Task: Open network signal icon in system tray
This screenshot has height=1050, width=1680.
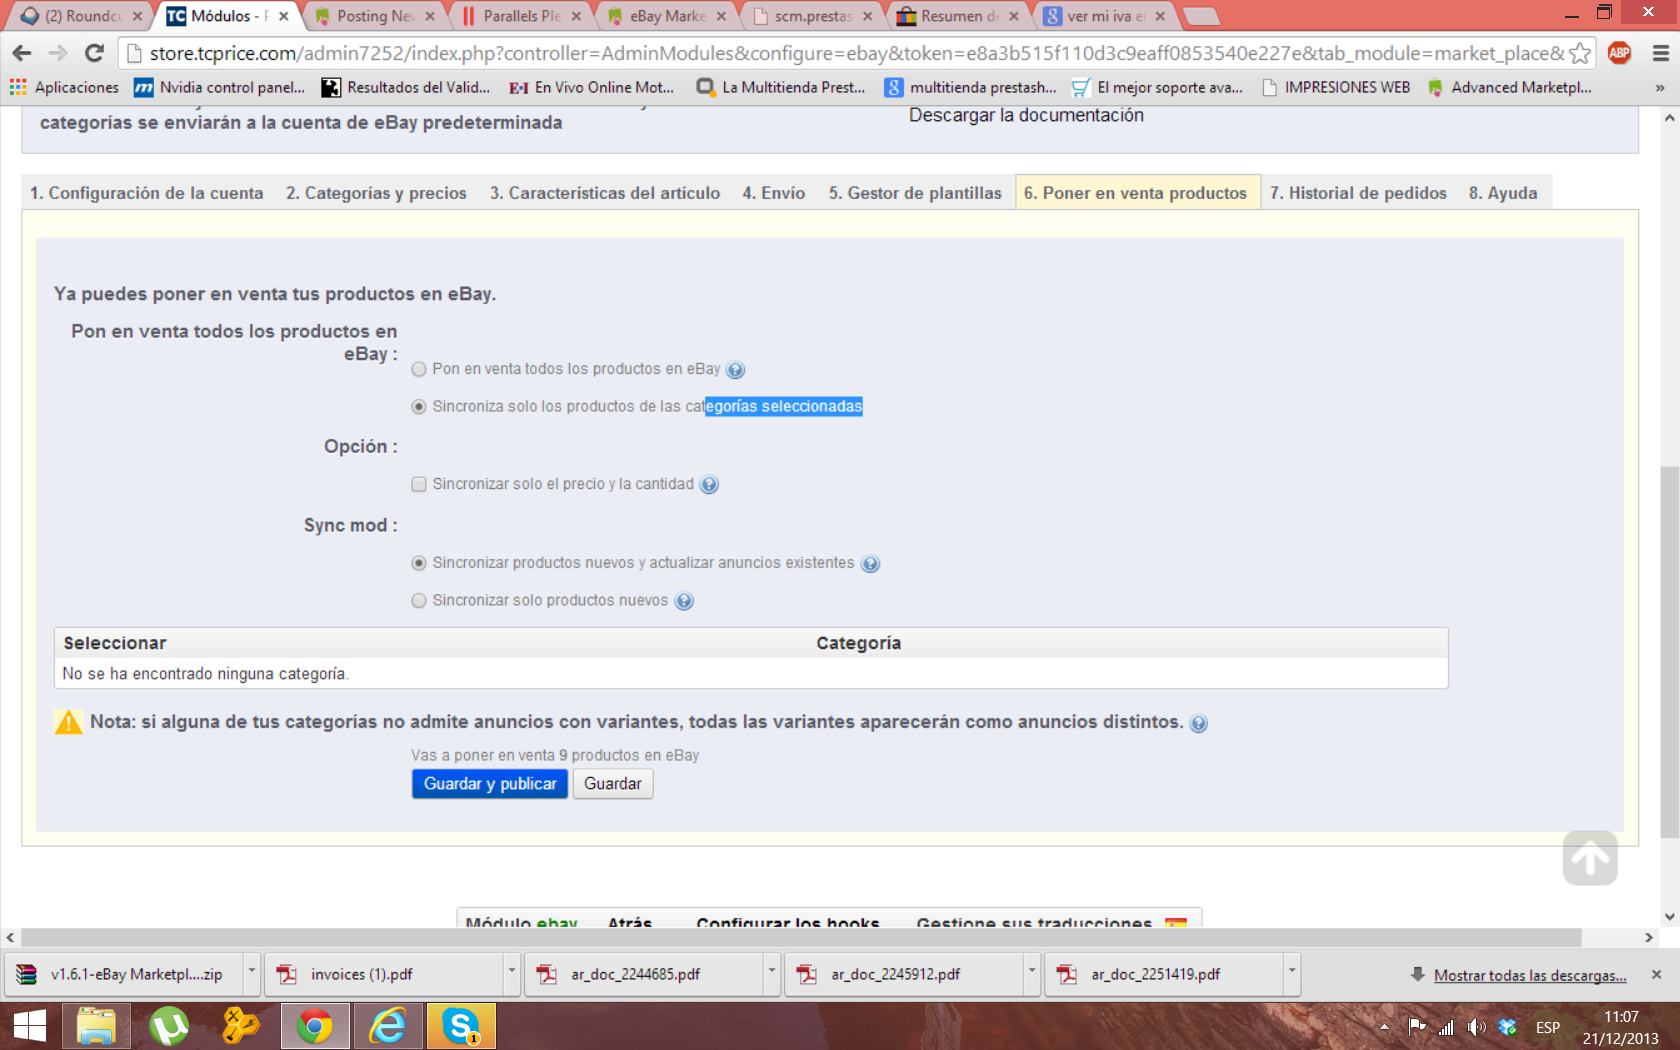Action: (x=1446, y=1027)
